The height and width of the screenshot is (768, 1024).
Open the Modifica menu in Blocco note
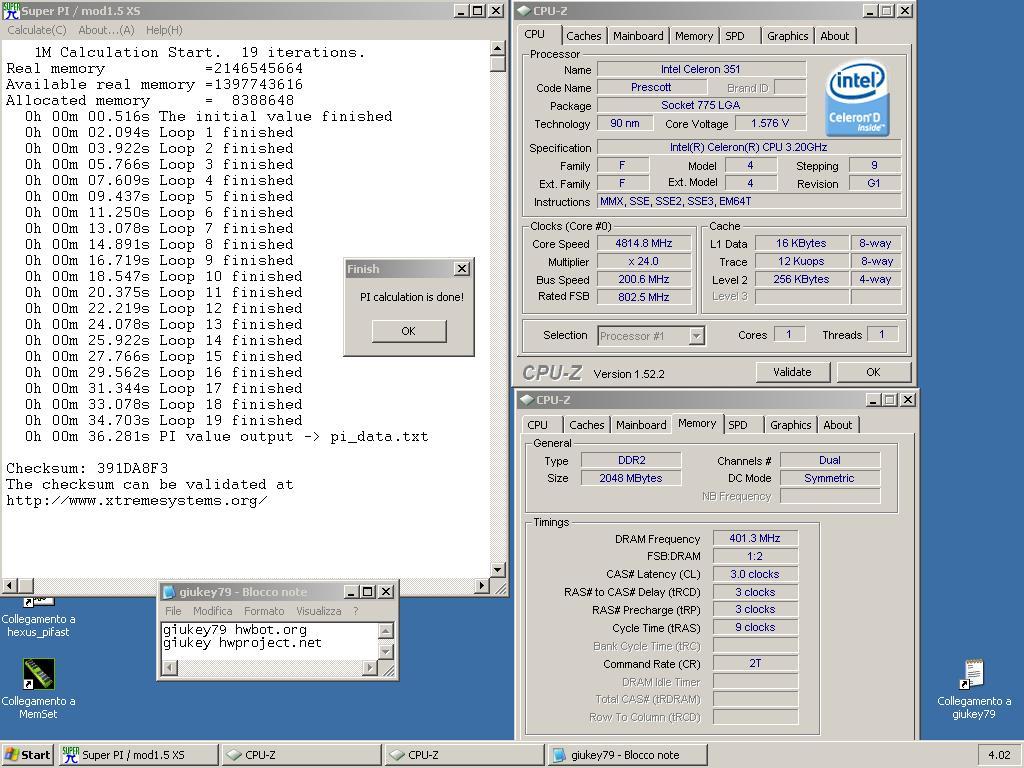pyautogui.click(x=212, y=611)
